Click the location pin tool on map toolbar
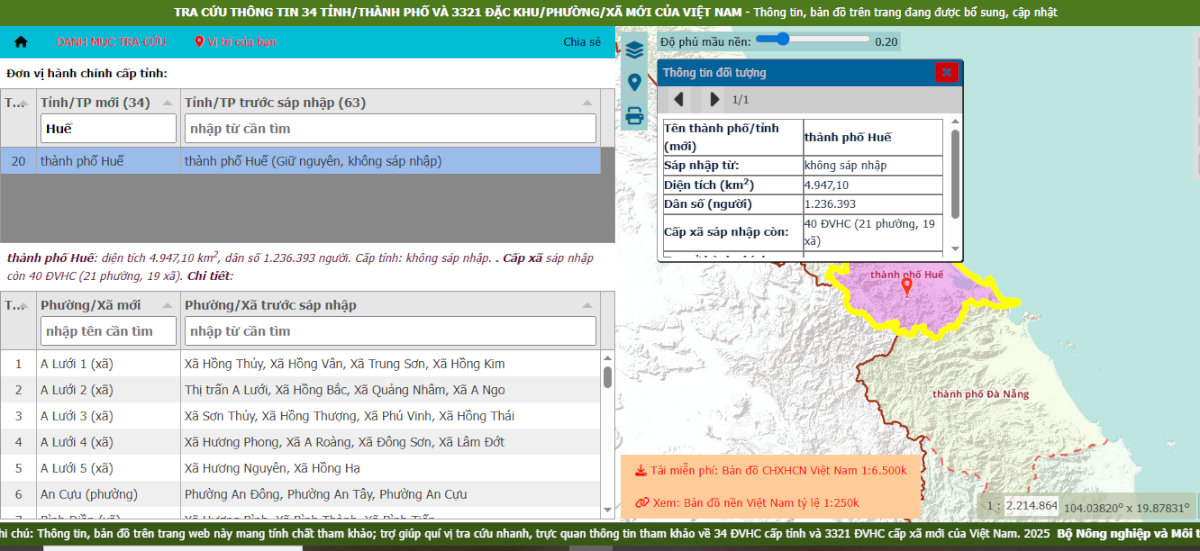Viewport: 1200px width, 551px height. (x=634, y=83)
